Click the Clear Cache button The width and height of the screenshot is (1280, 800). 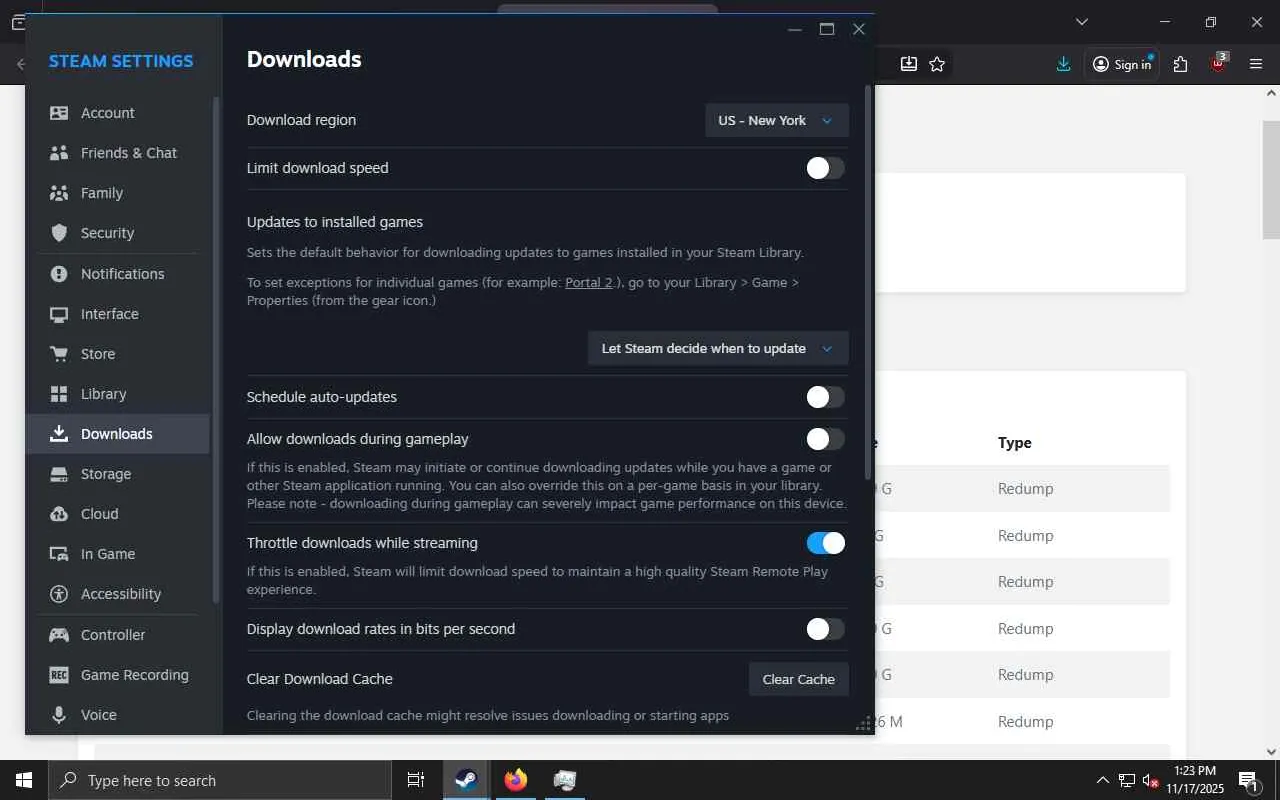(799, 679)
